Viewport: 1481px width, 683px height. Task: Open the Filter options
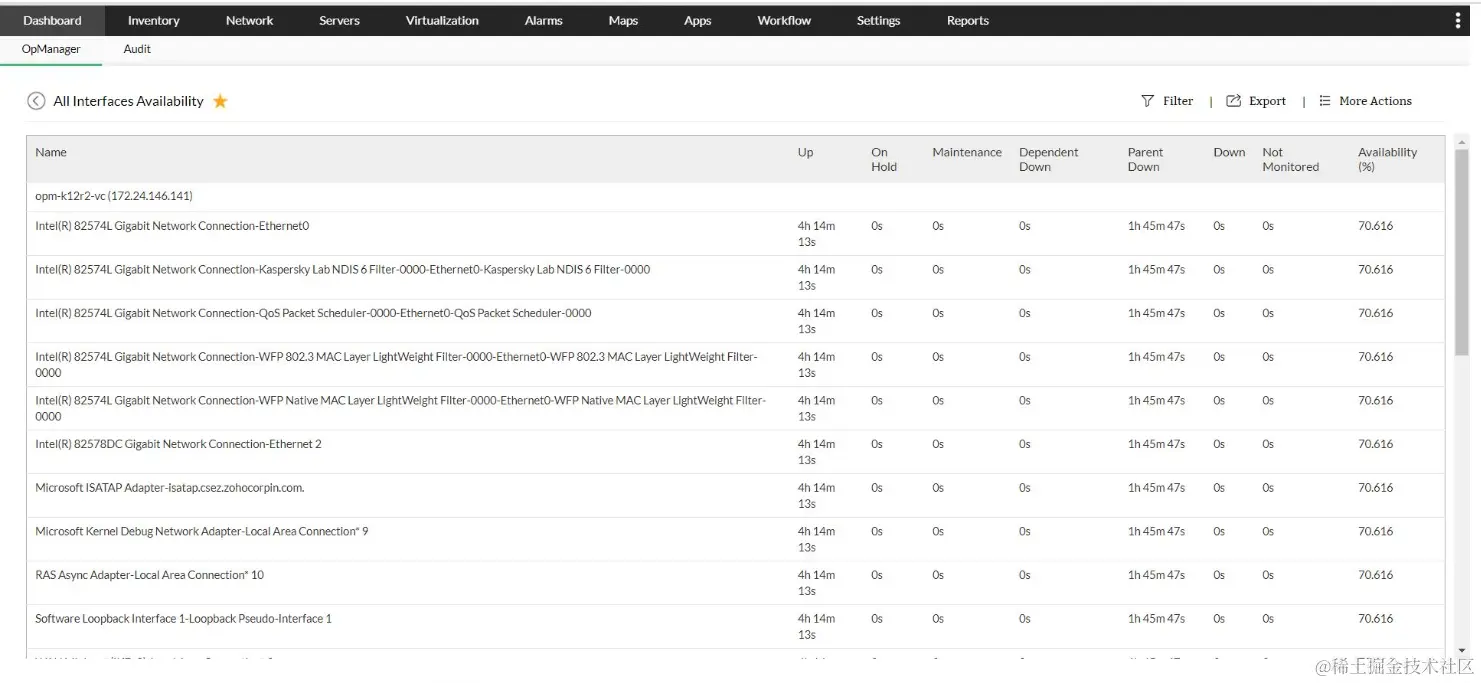[1166, 101]
